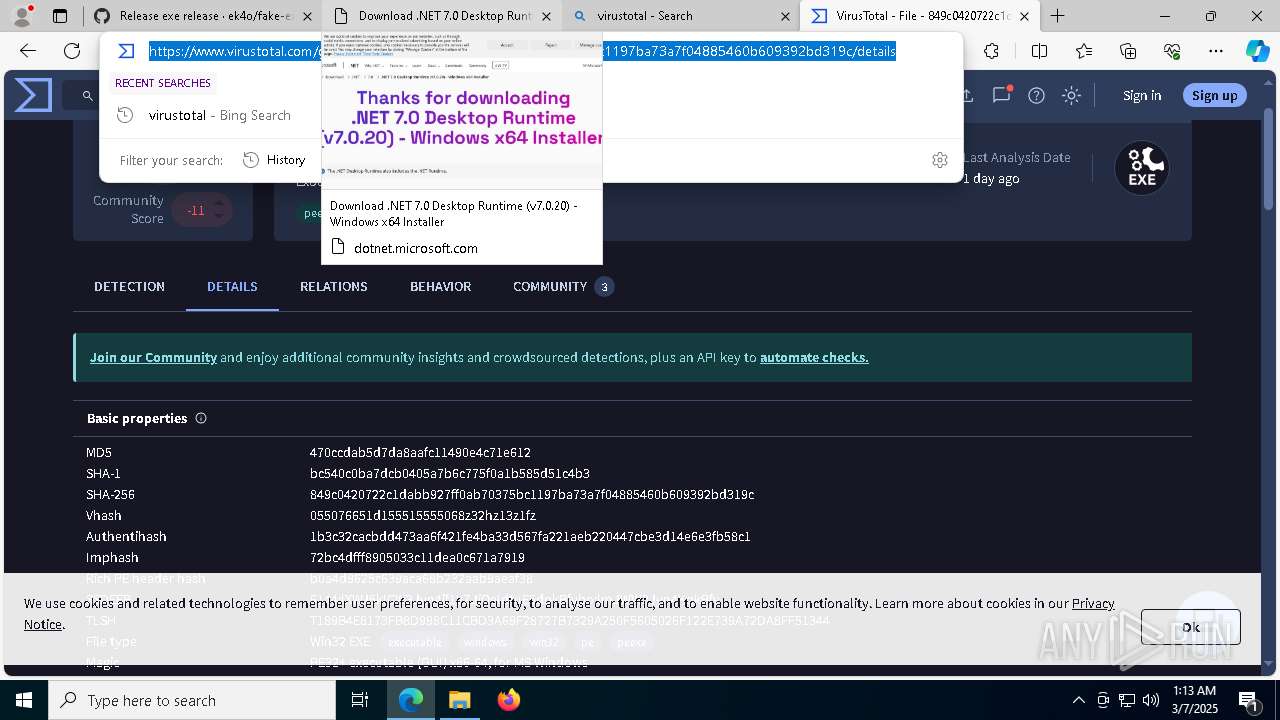Open Firefox from the taskbar
Screen dimensions: 1280x720
508,700
